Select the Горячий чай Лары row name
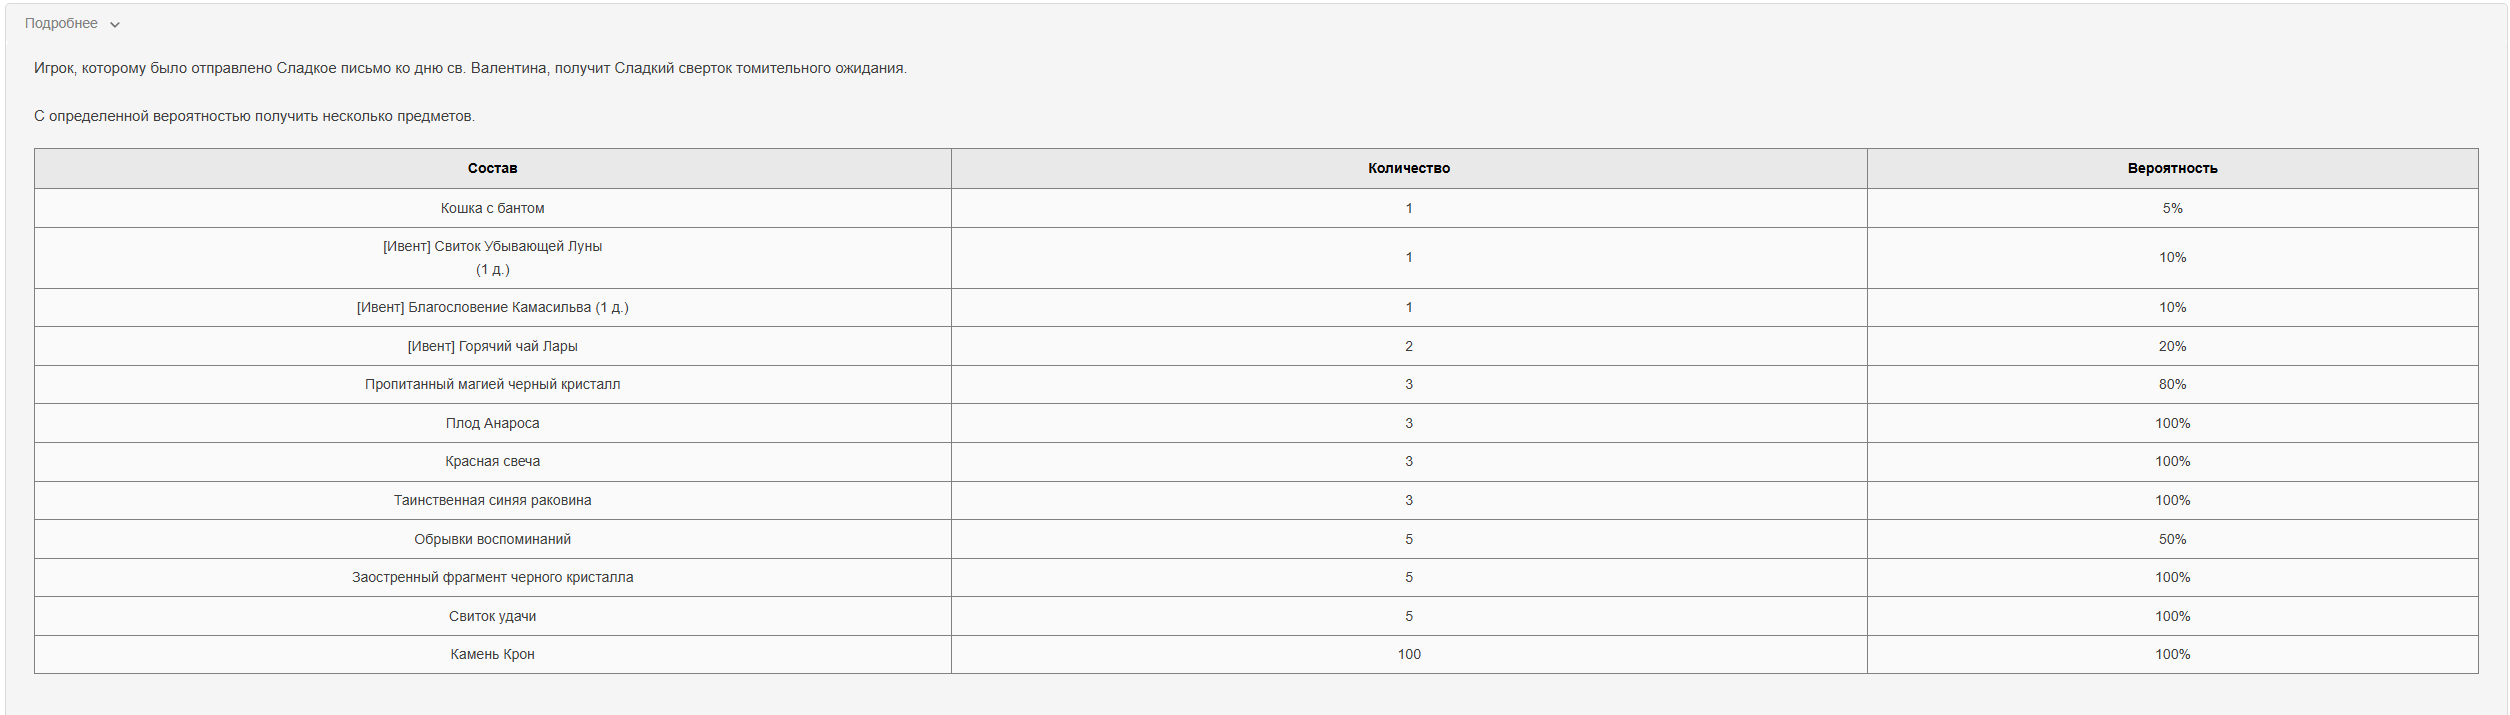The image size is (2510, 715). [x=492, y=346]
